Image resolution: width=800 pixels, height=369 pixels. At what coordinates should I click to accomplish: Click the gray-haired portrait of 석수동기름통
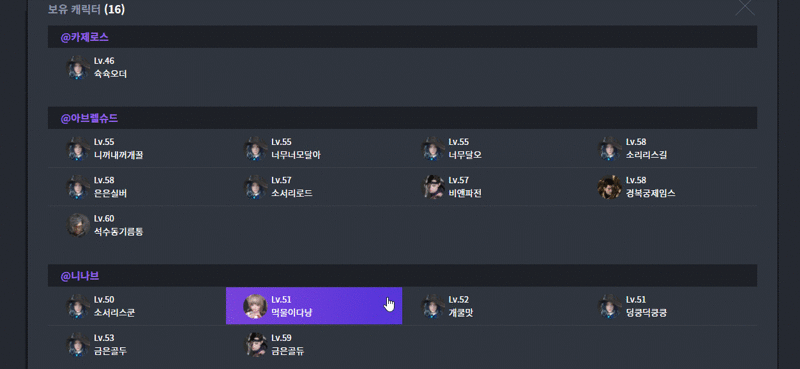click(x=79, y=225)
